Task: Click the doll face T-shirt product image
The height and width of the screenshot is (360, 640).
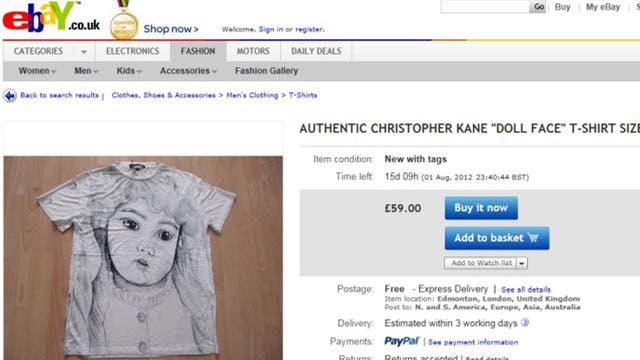Action: pyautogui.click(x=143, y=258)
